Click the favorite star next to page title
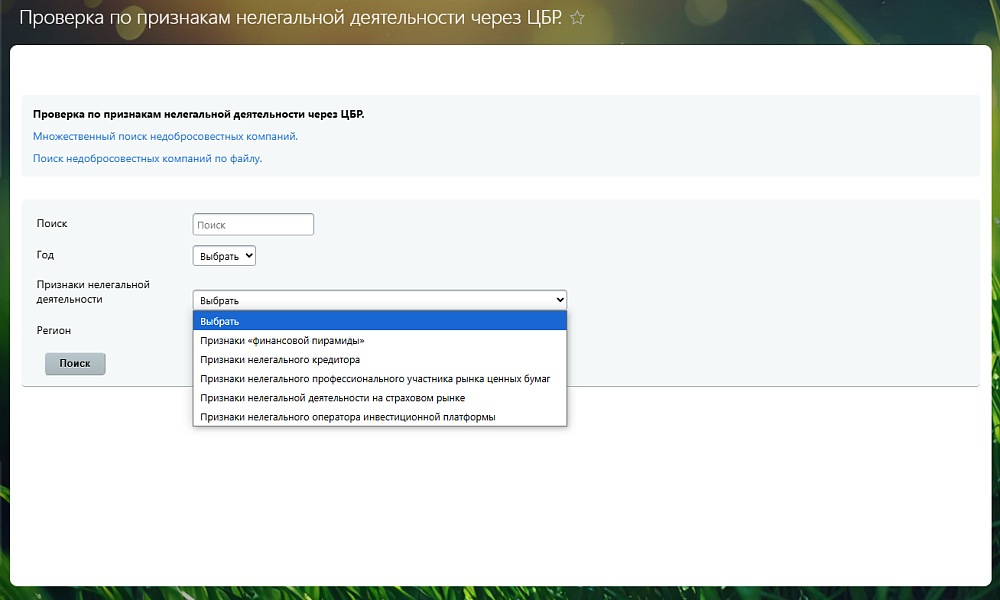 point(577,18)
